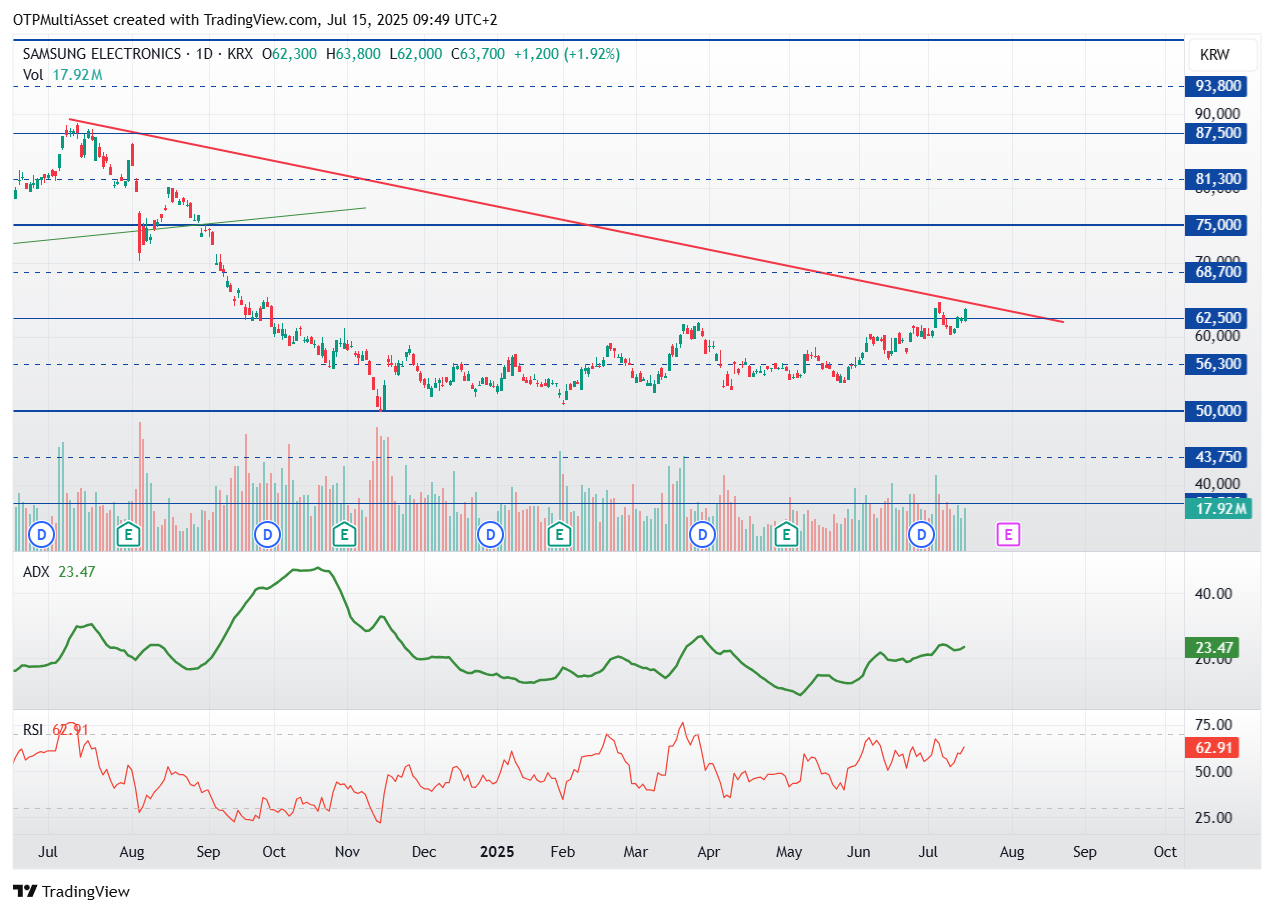The width and height of the screenshot is (1274, 913).
Task: Click the earnings E marker in early August
Action: point(127,535)
